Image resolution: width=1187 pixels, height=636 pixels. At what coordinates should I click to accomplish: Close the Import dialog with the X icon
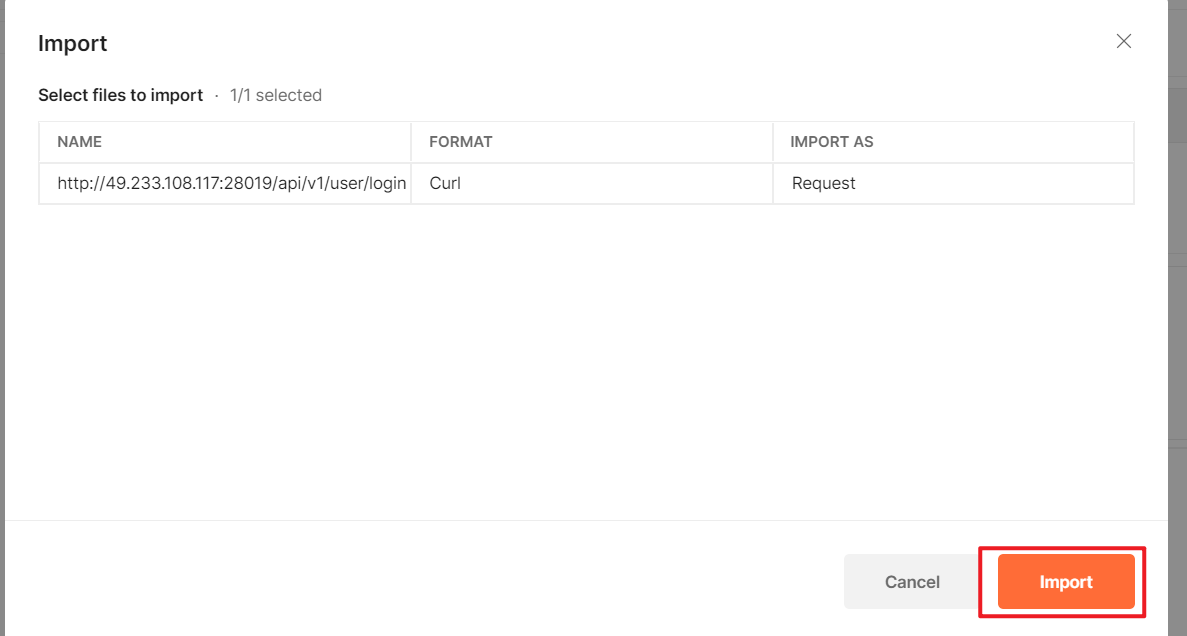tap(1124, 41)
